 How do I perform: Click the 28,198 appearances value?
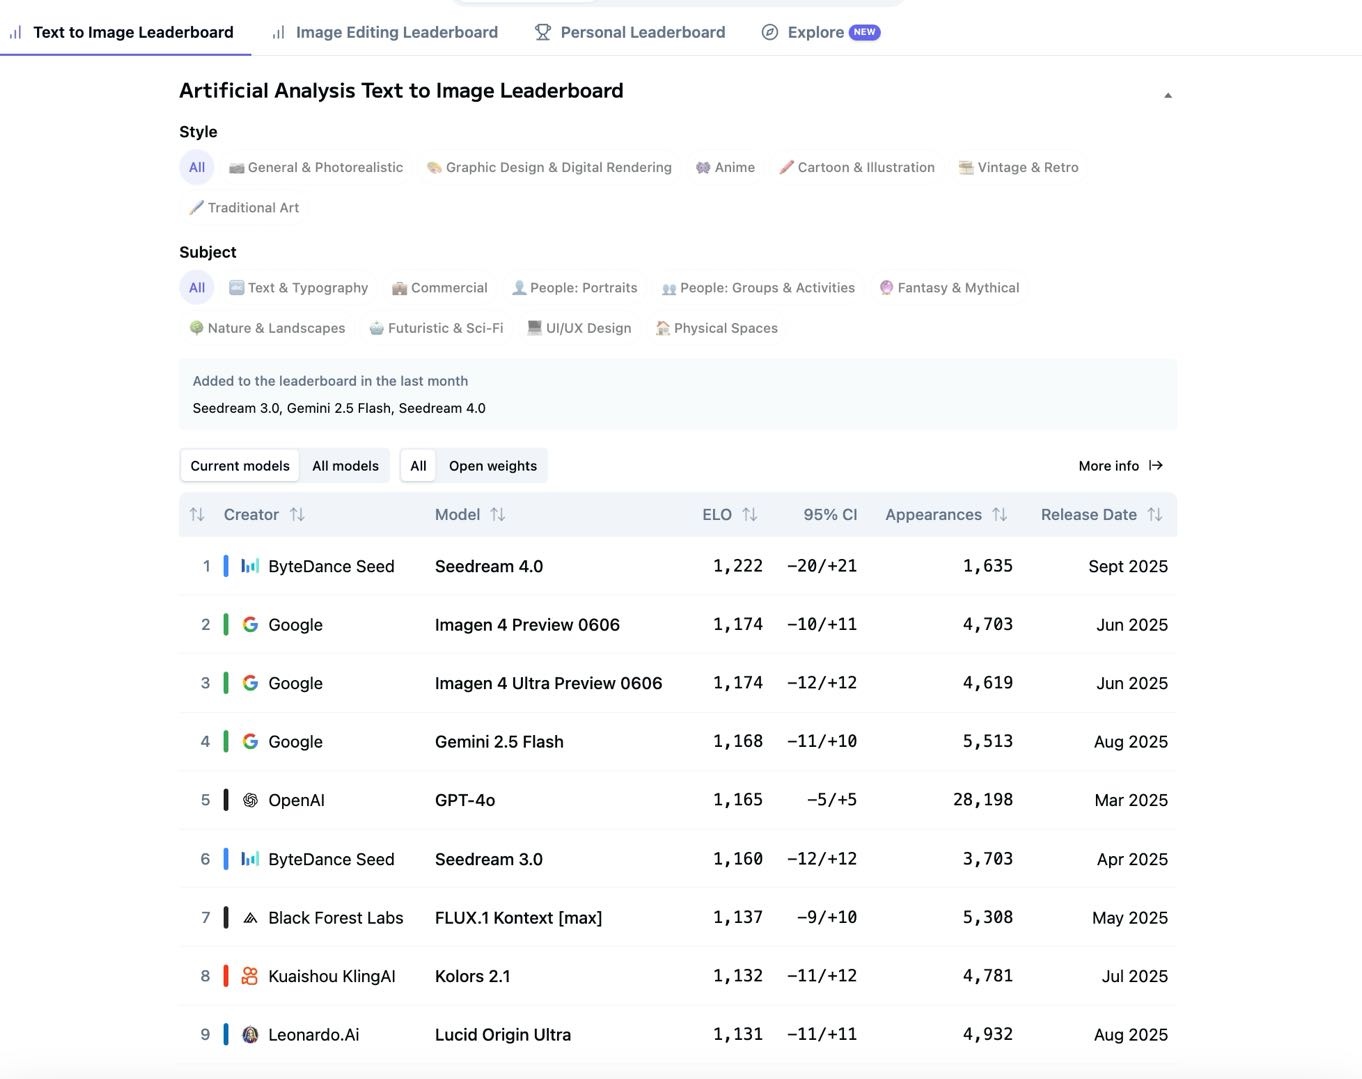[x=983, y=800]
